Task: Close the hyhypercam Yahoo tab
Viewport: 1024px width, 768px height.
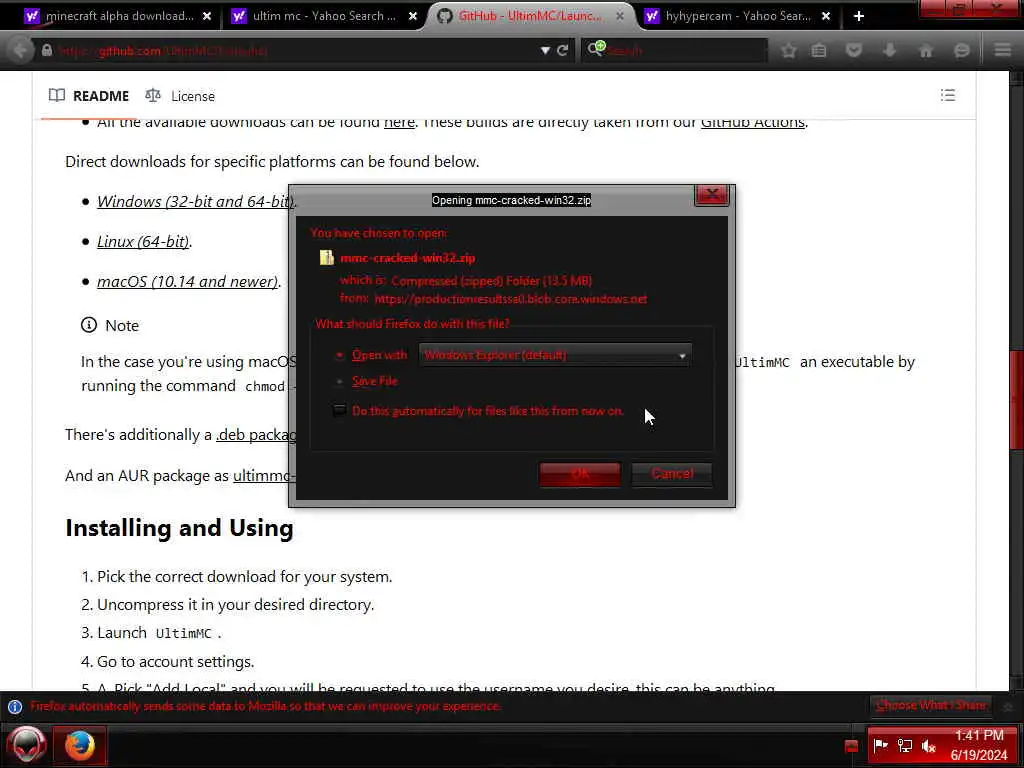Action: pos(826,16)
